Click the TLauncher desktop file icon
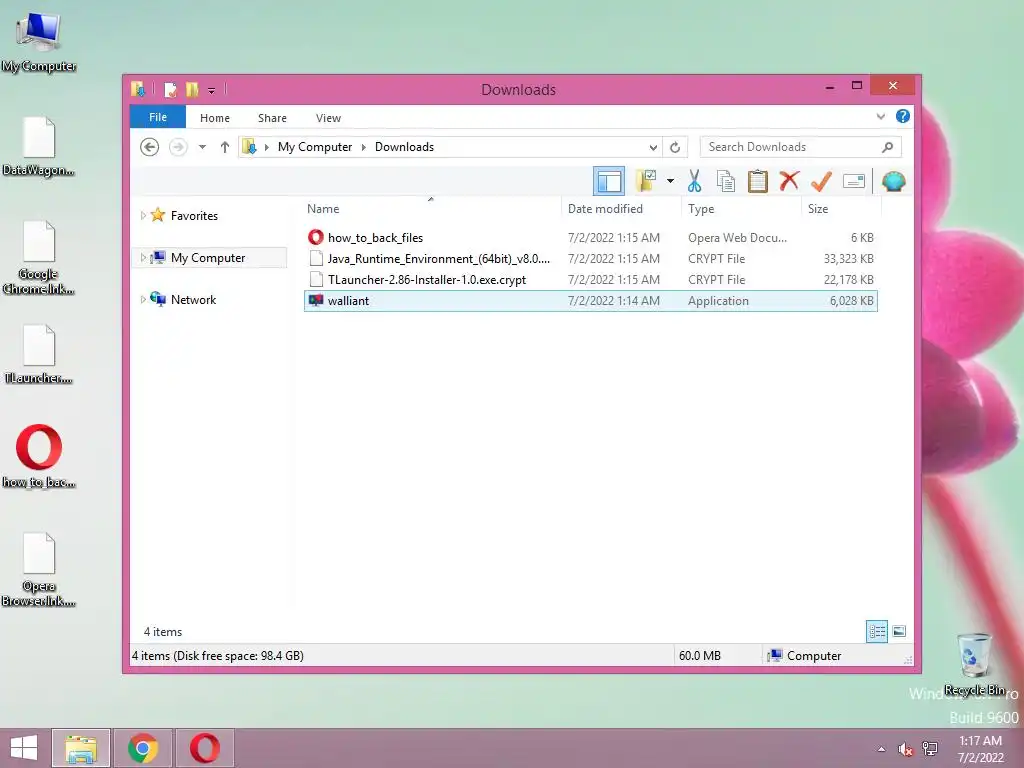The image size is (1024, 768). click(39, 355)
